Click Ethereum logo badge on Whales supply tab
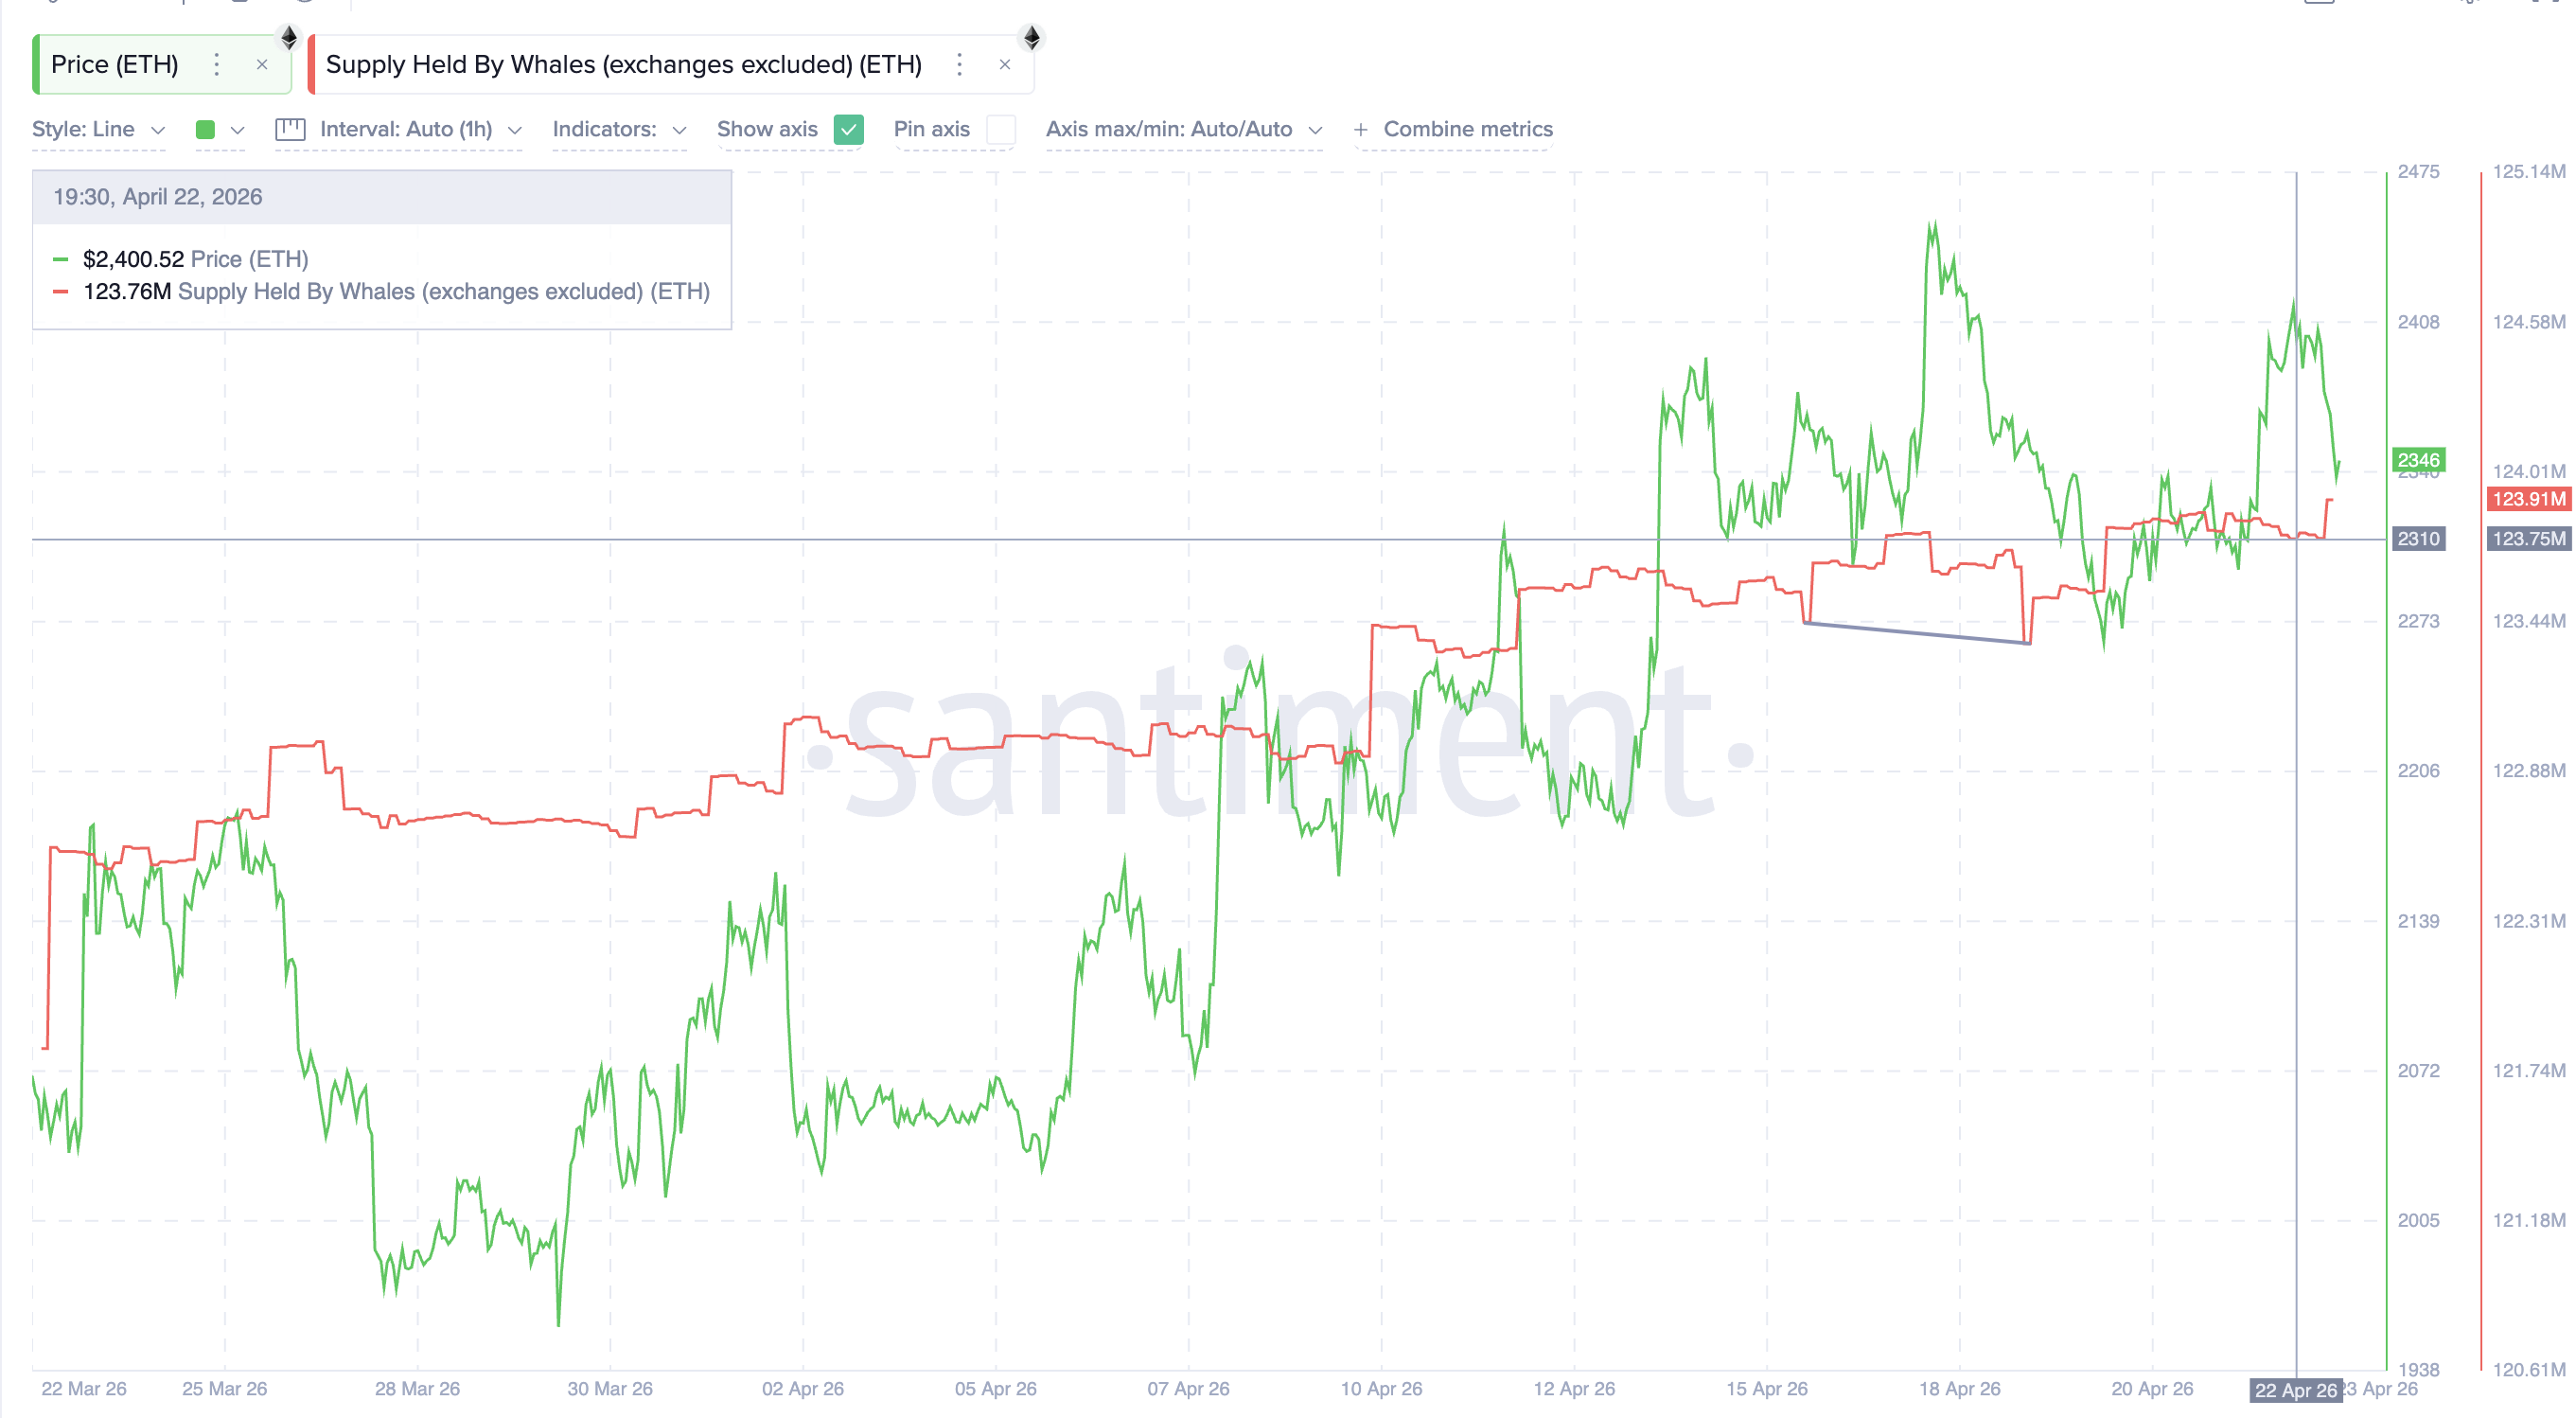This screenshot has height=1418, width=2576. point(1032,38)
